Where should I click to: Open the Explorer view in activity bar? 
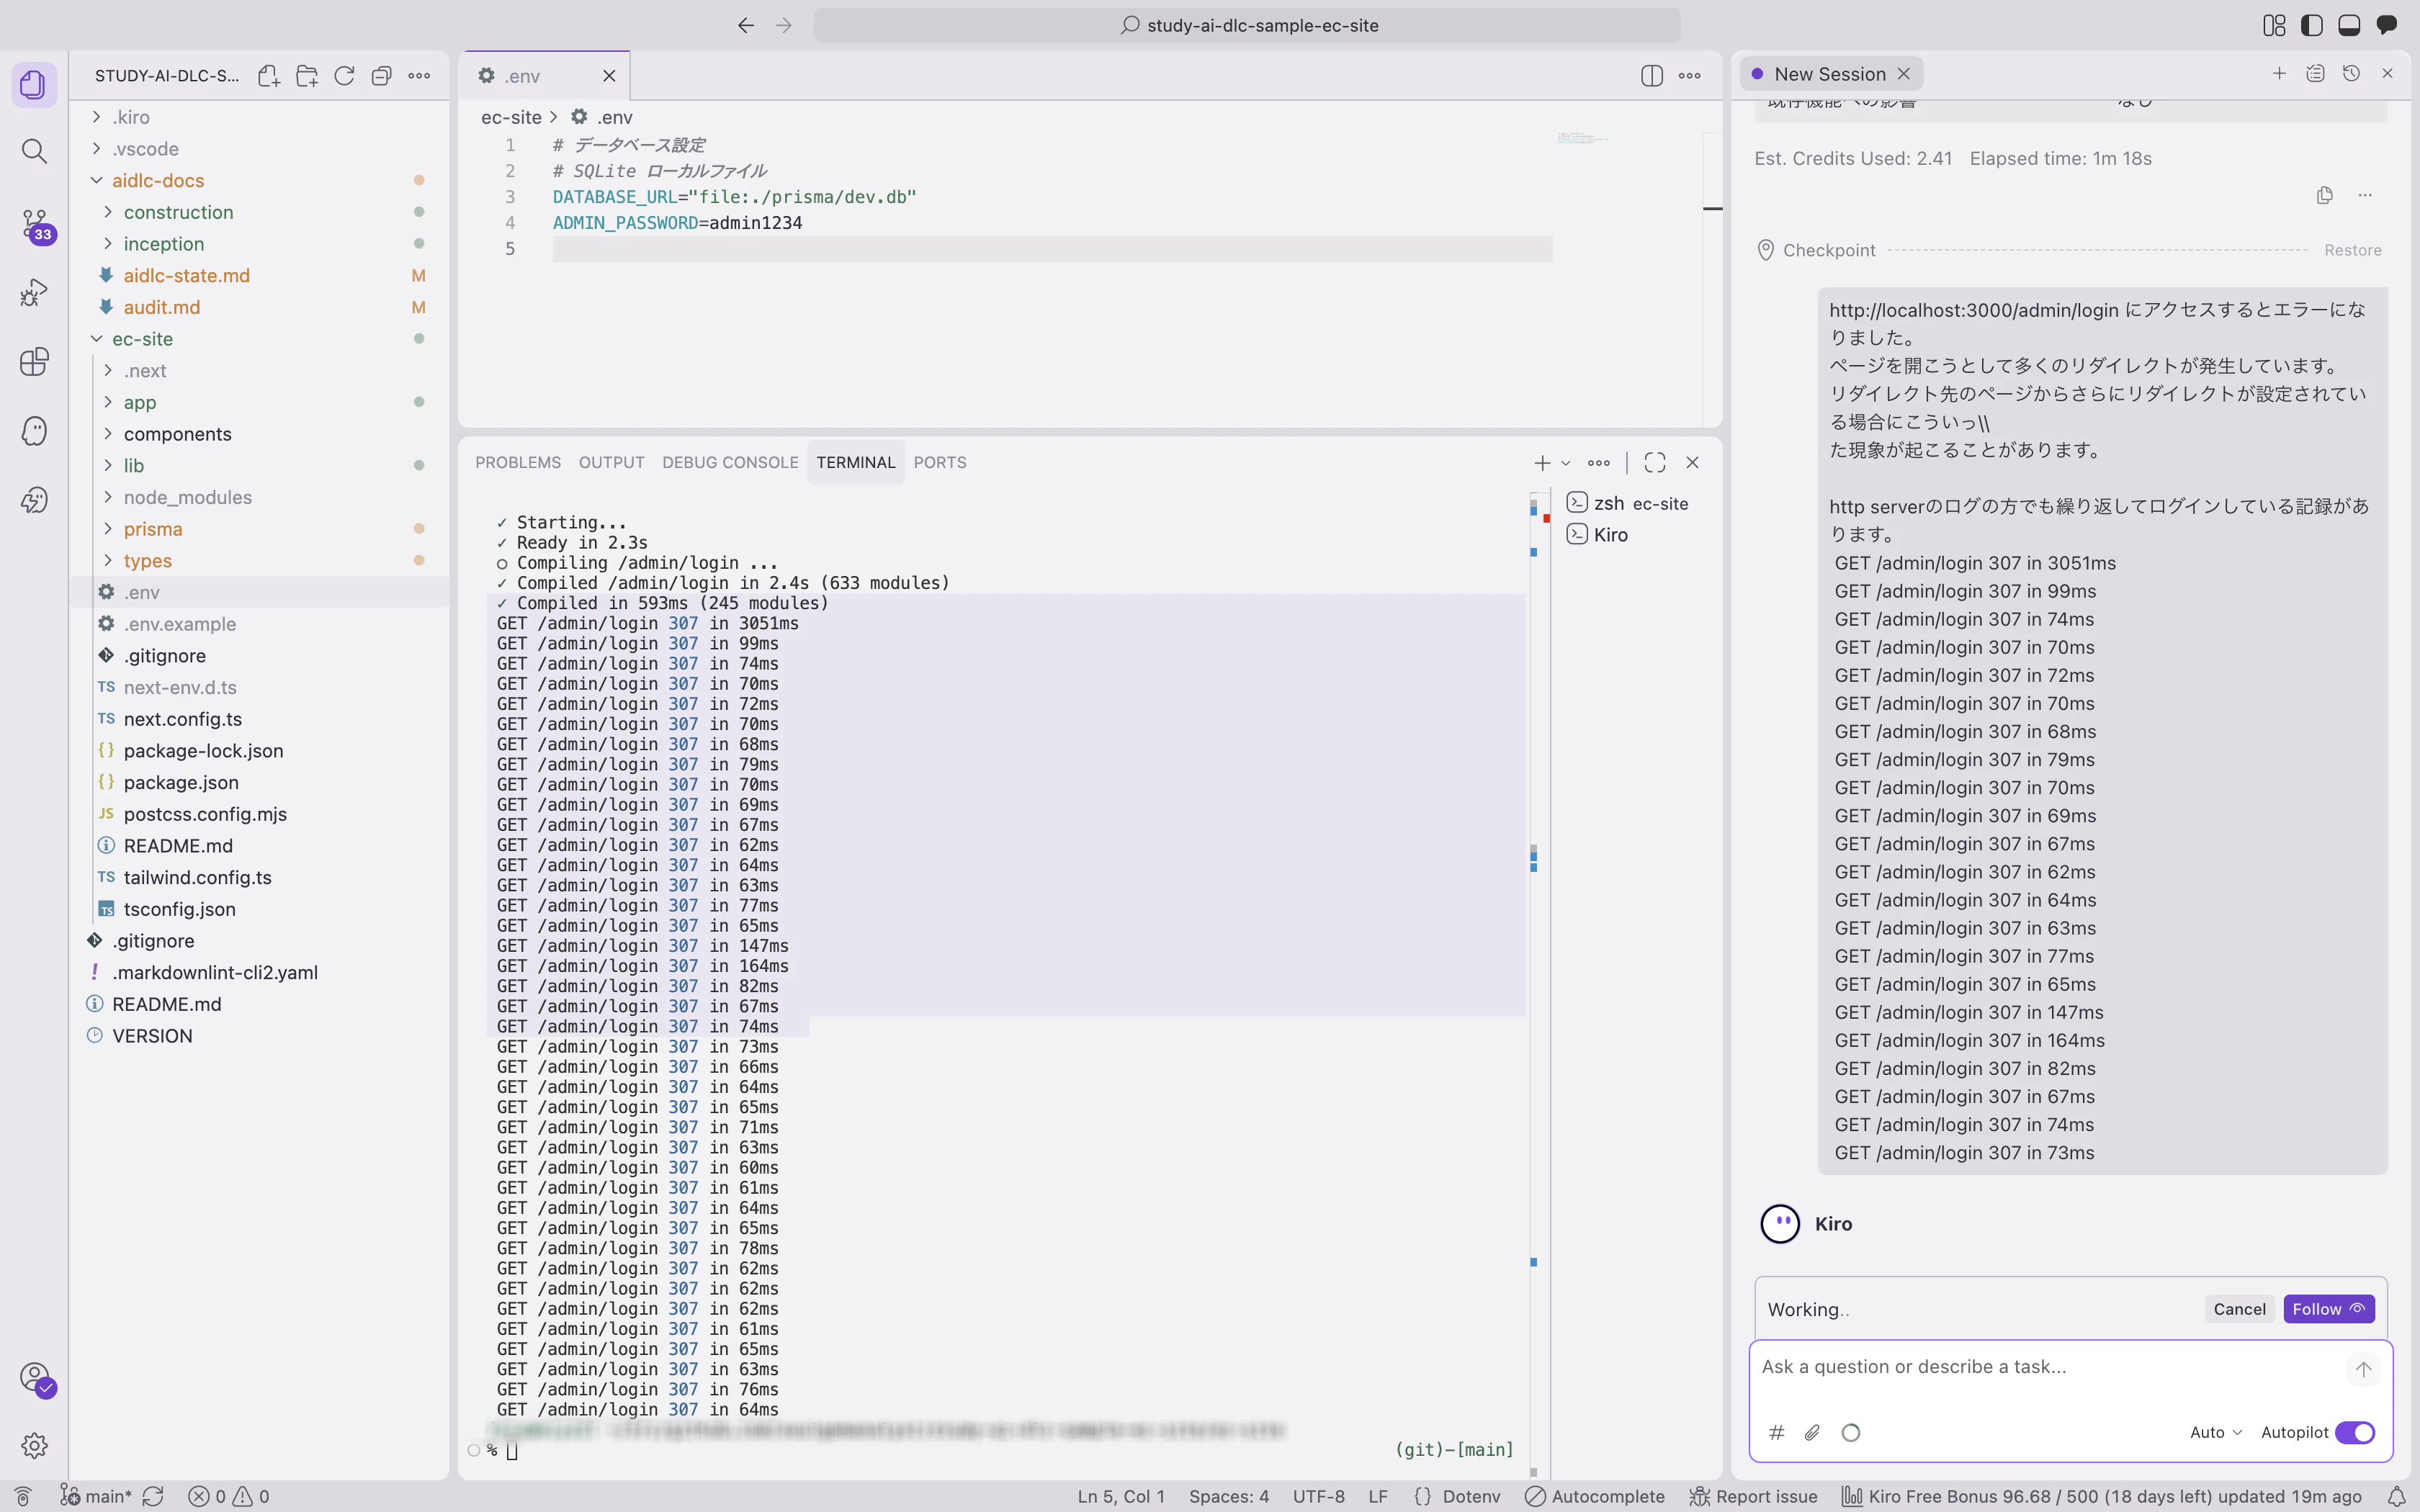[34, 84]
